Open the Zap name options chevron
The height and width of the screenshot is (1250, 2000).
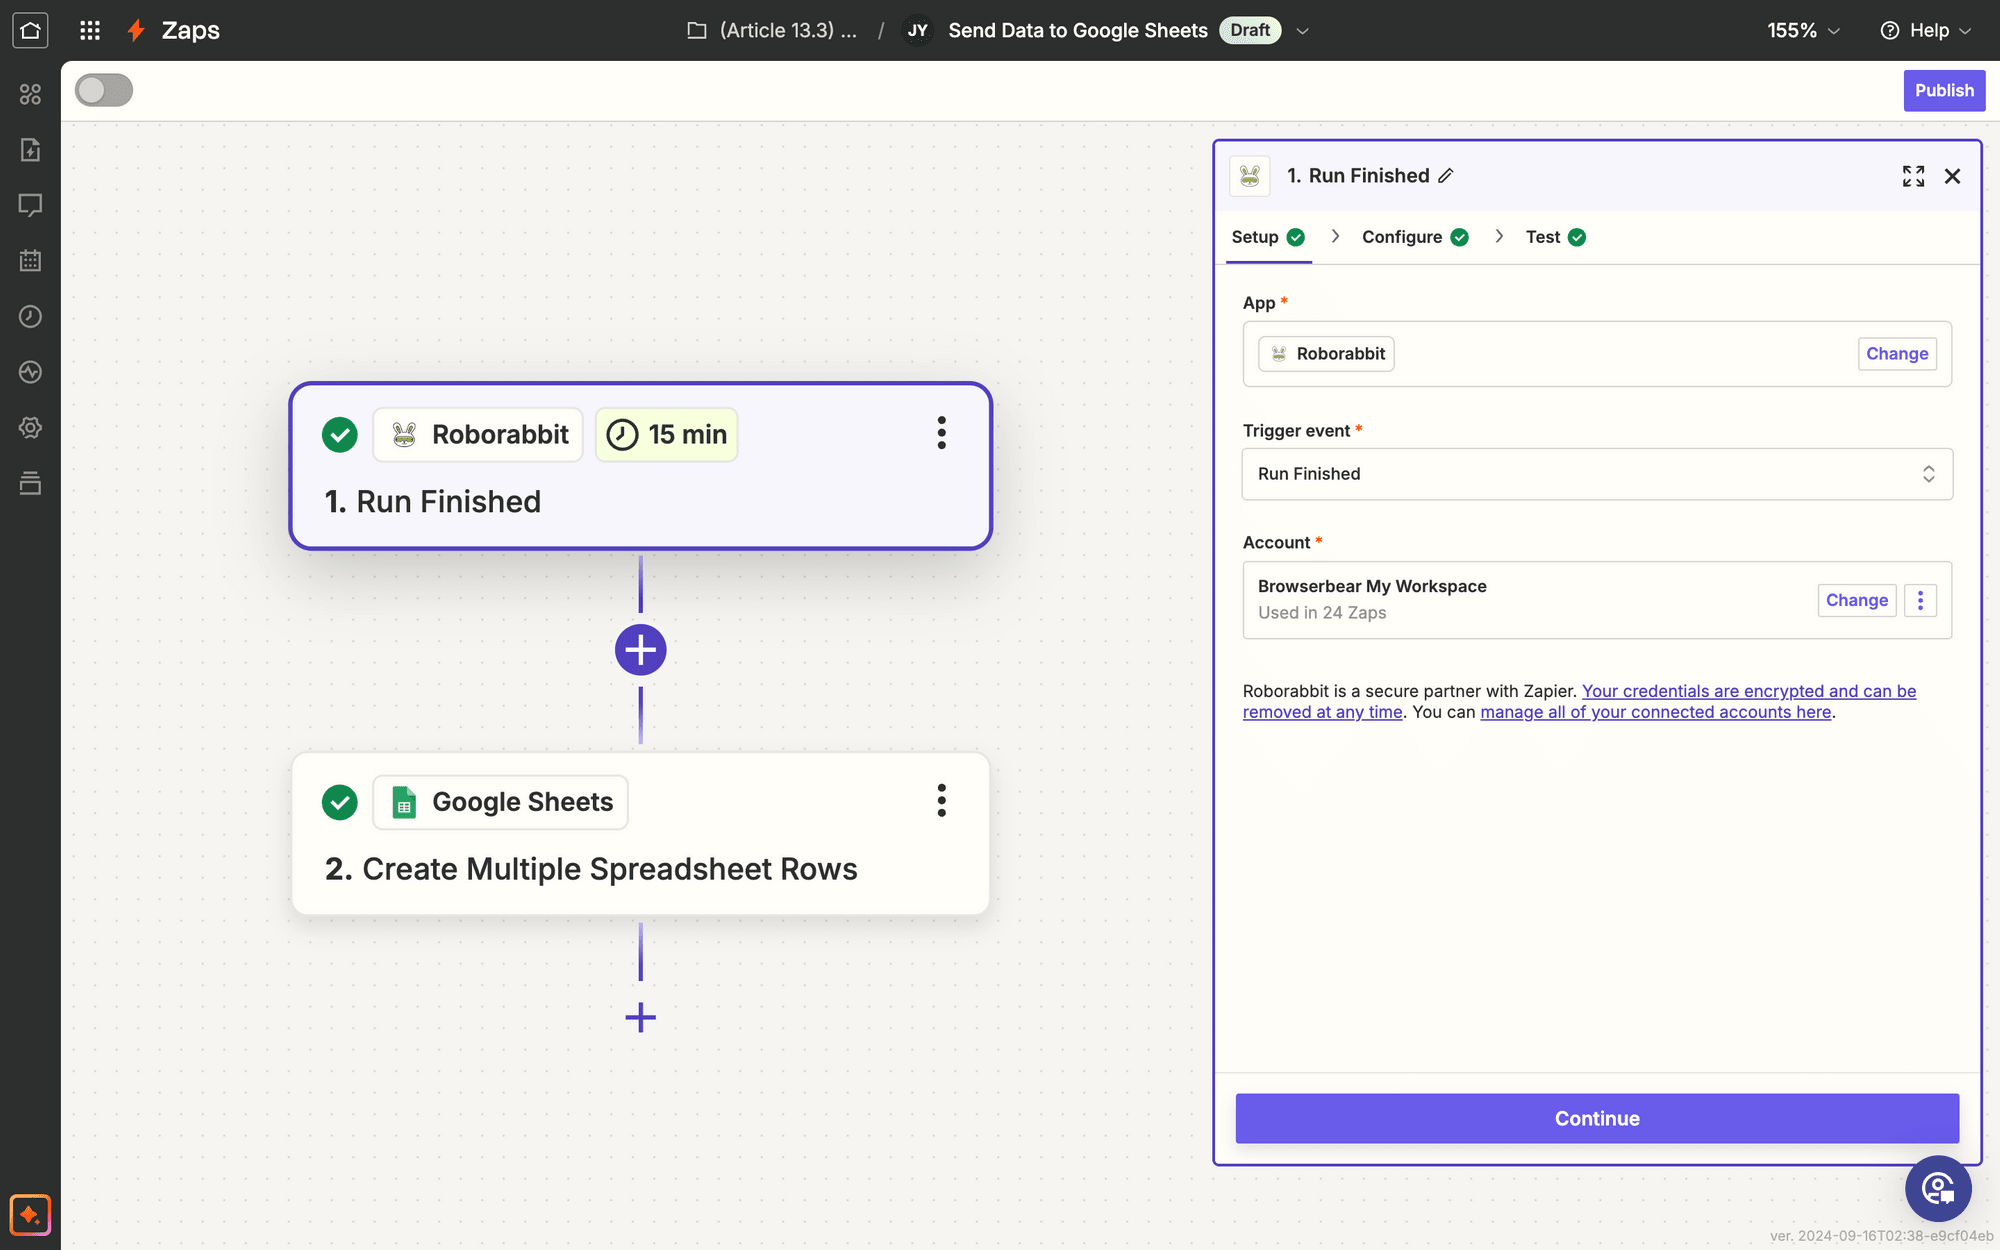[x=1302, y=31]
